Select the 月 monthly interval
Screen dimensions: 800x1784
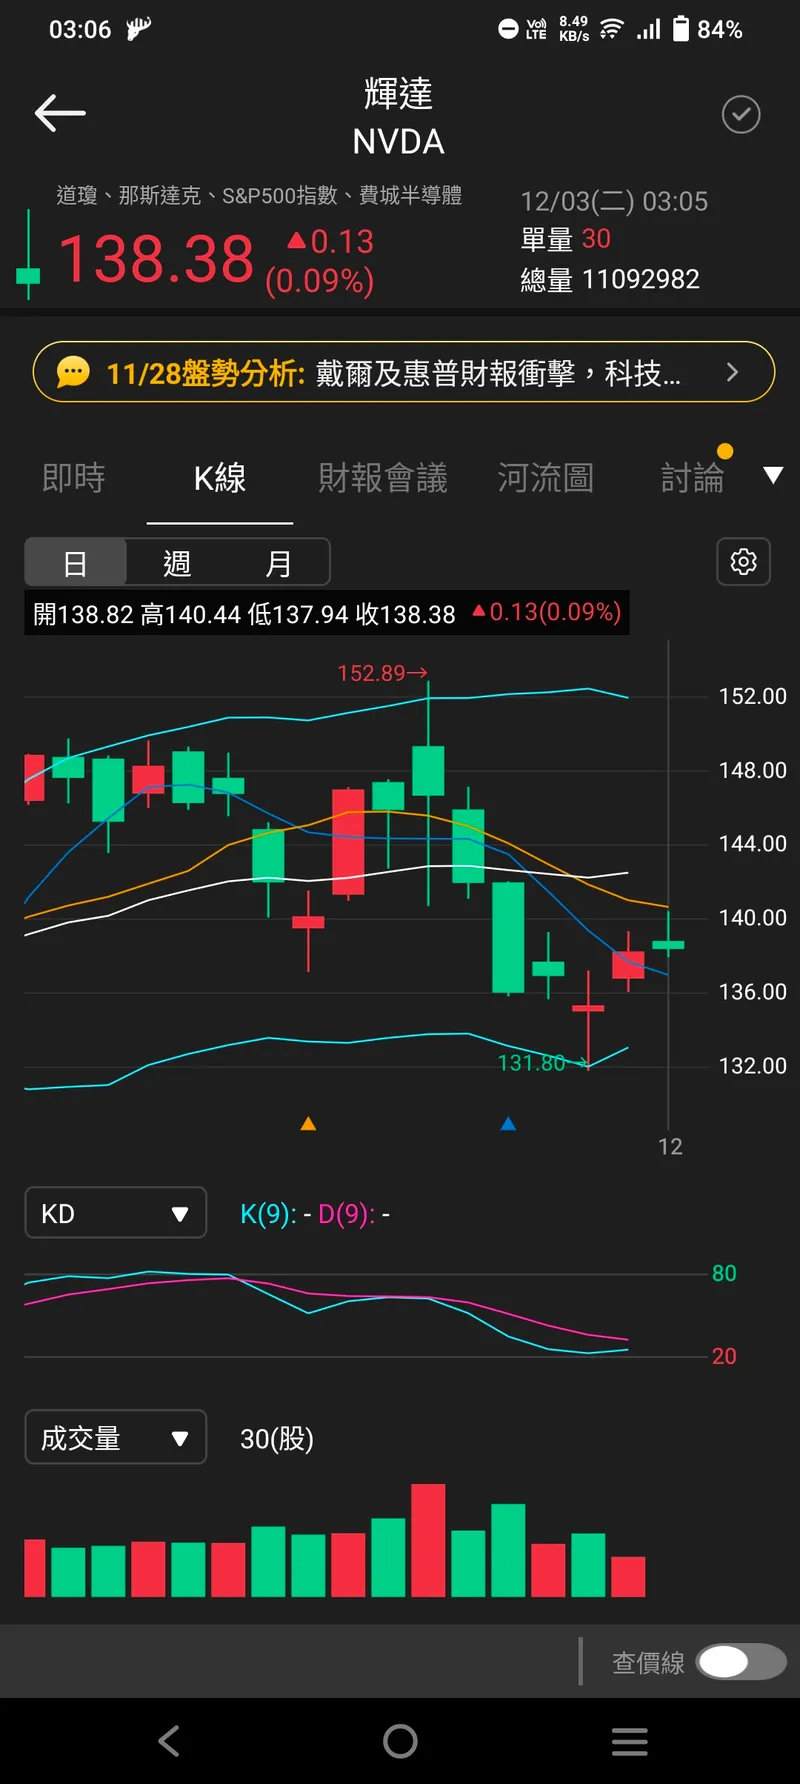click(278, 563)
